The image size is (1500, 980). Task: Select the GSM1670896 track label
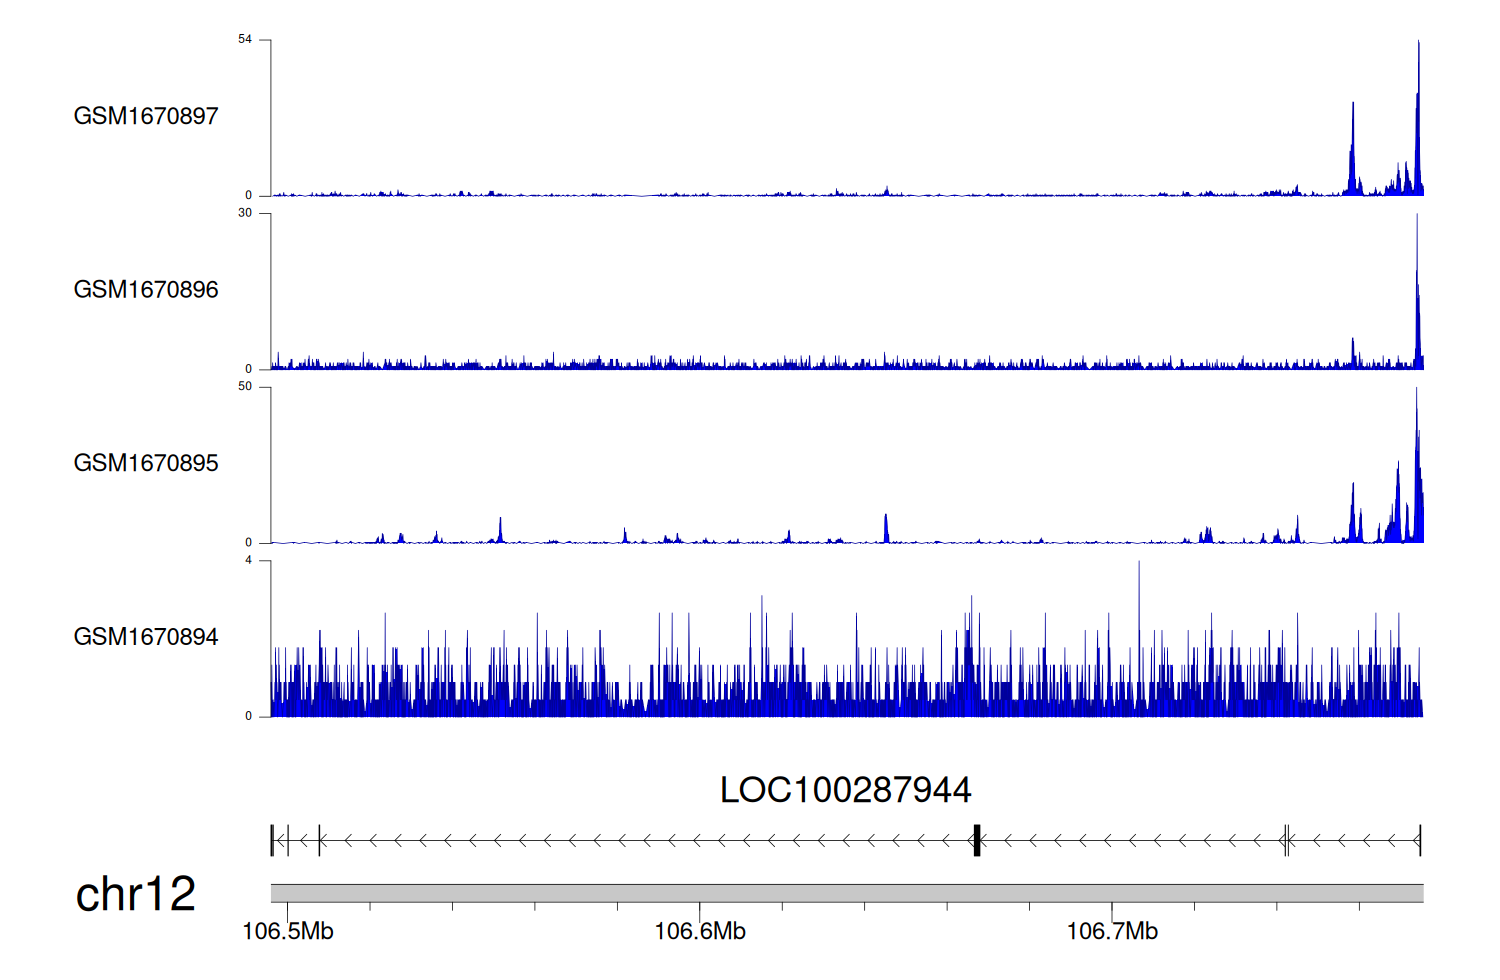tap(146, 290)
